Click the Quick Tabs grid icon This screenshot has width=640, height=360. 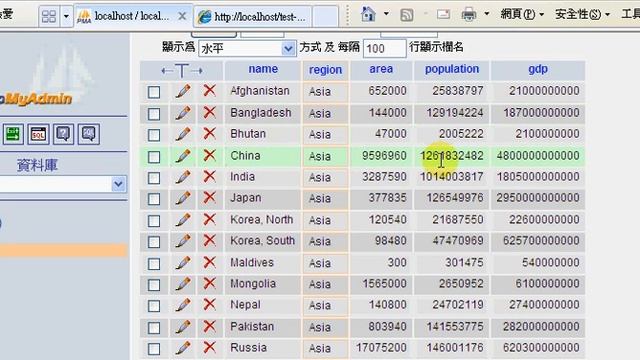tap(49, 16)
